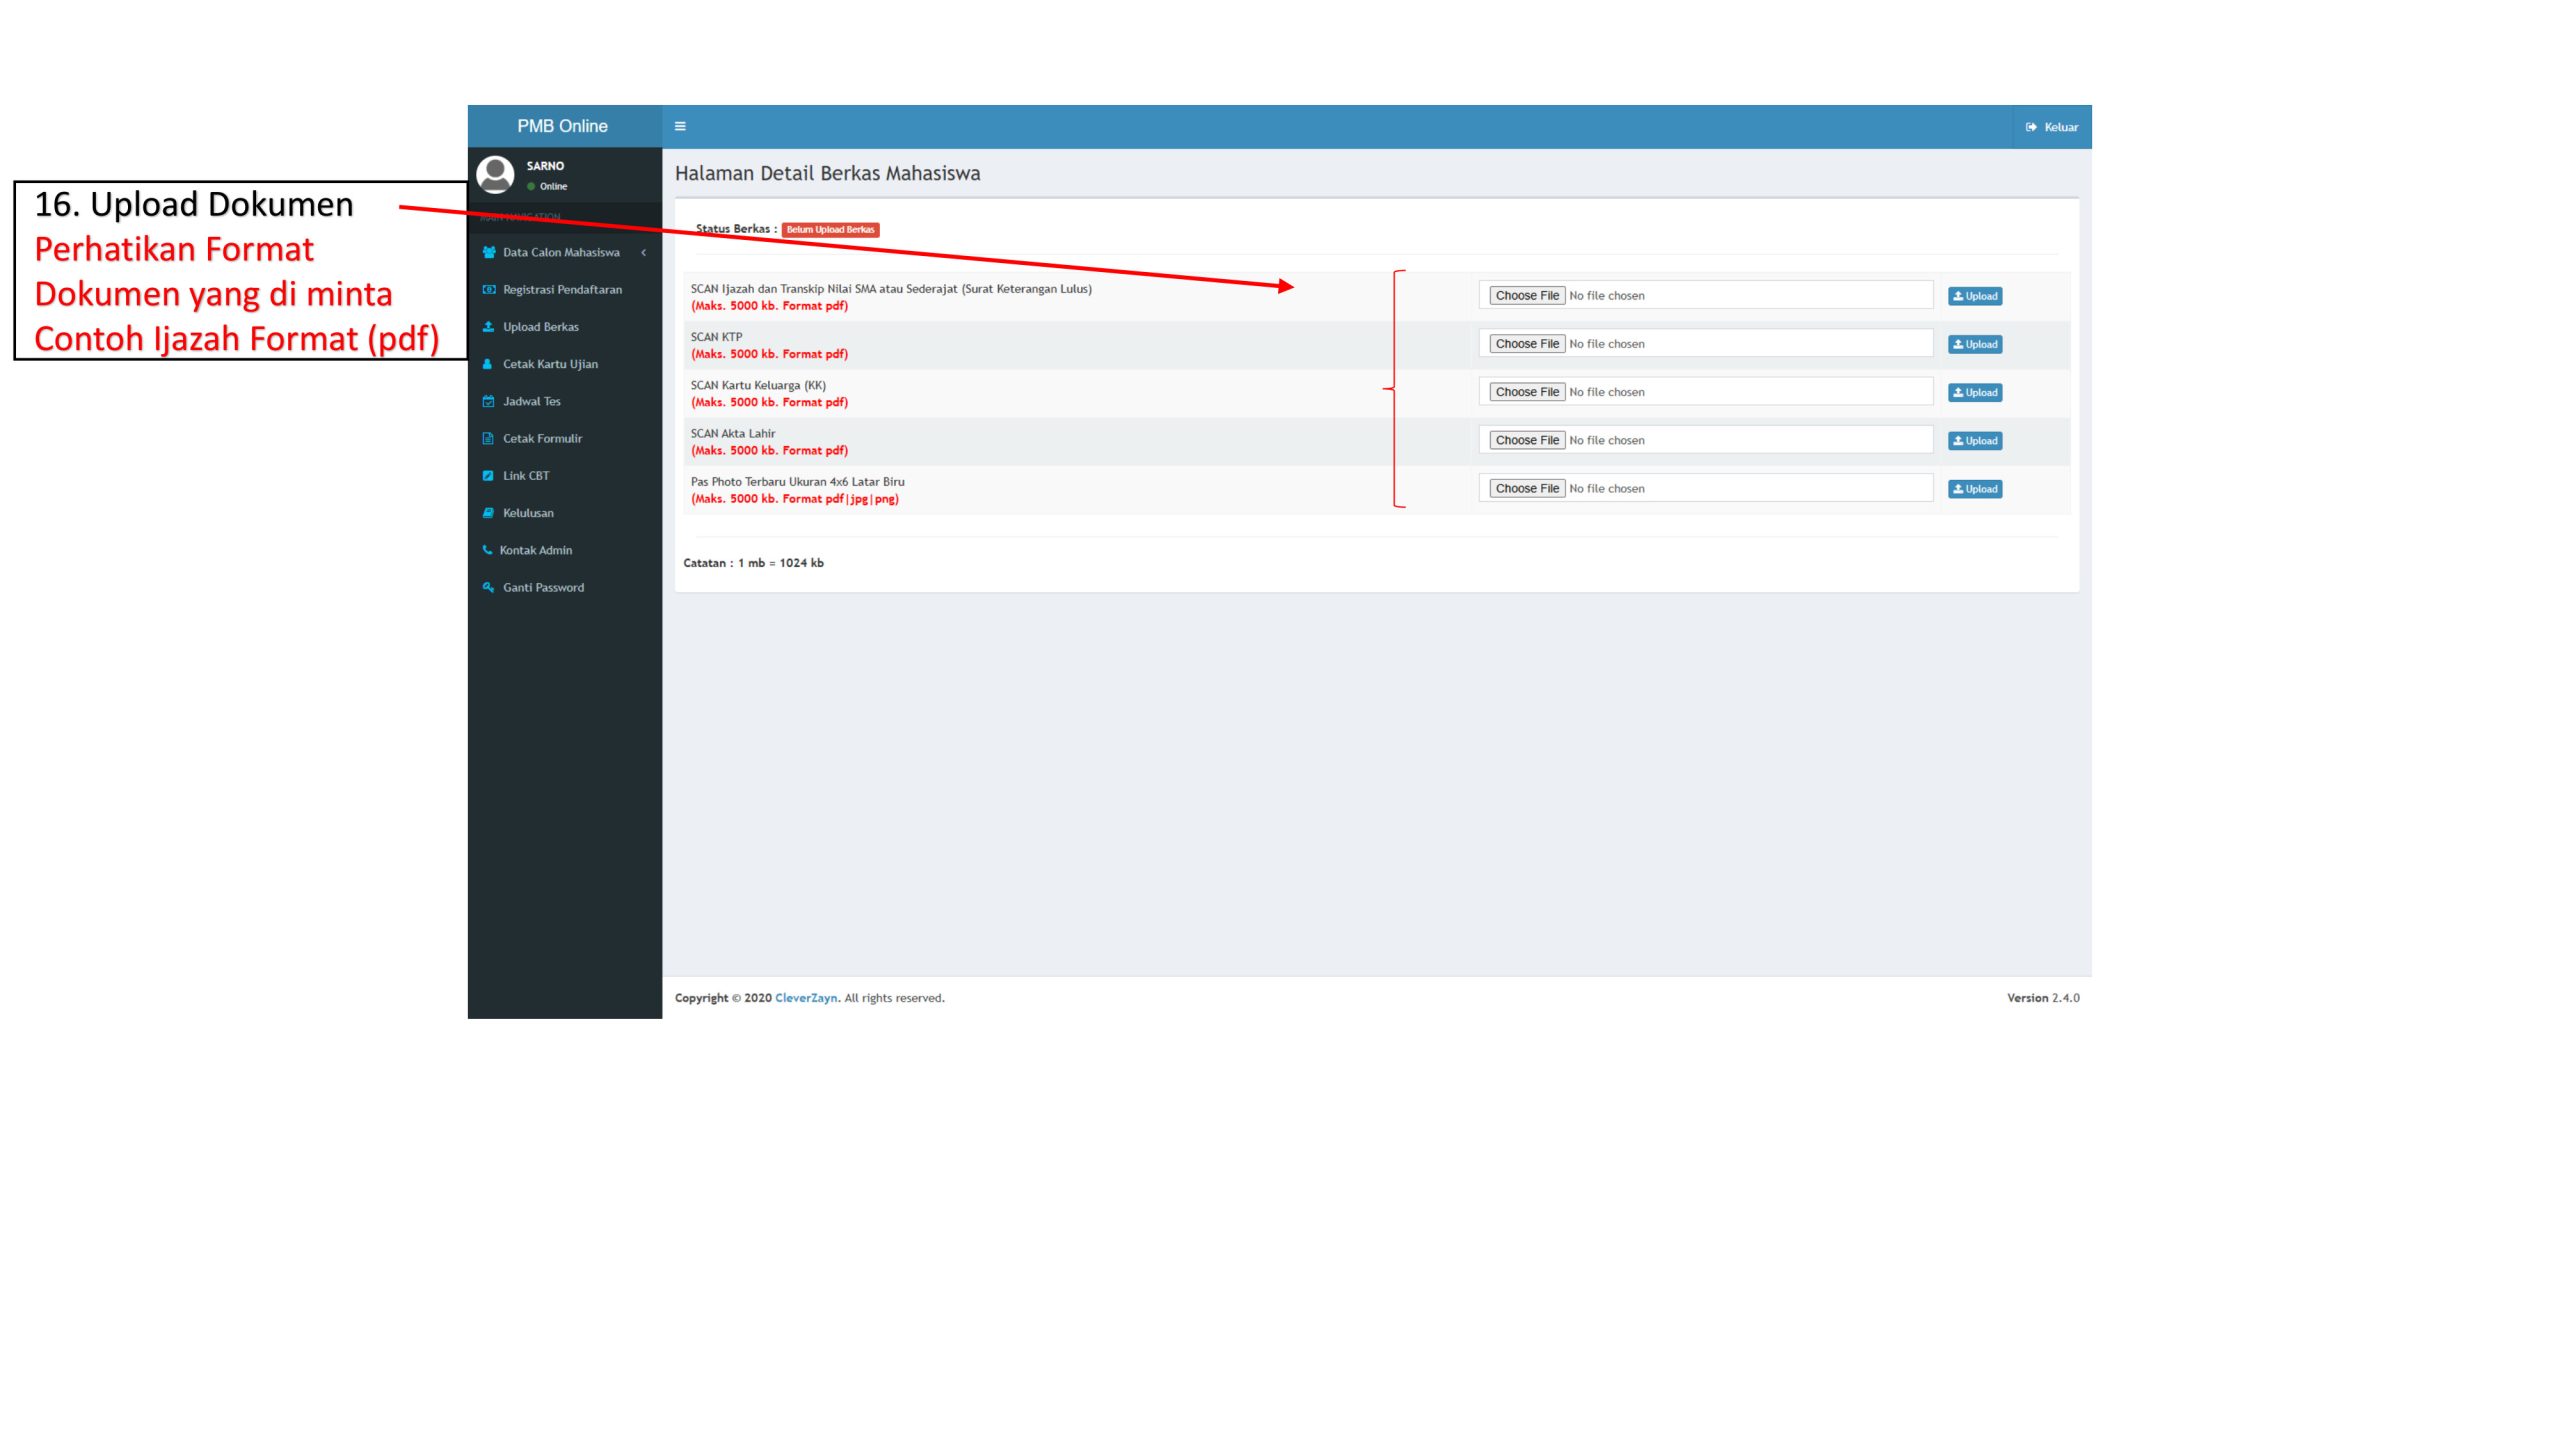The width and height of the screenshot is (2560, 1440).
Task: Click Link CBT sidebar icon
Action: (488, 476)
